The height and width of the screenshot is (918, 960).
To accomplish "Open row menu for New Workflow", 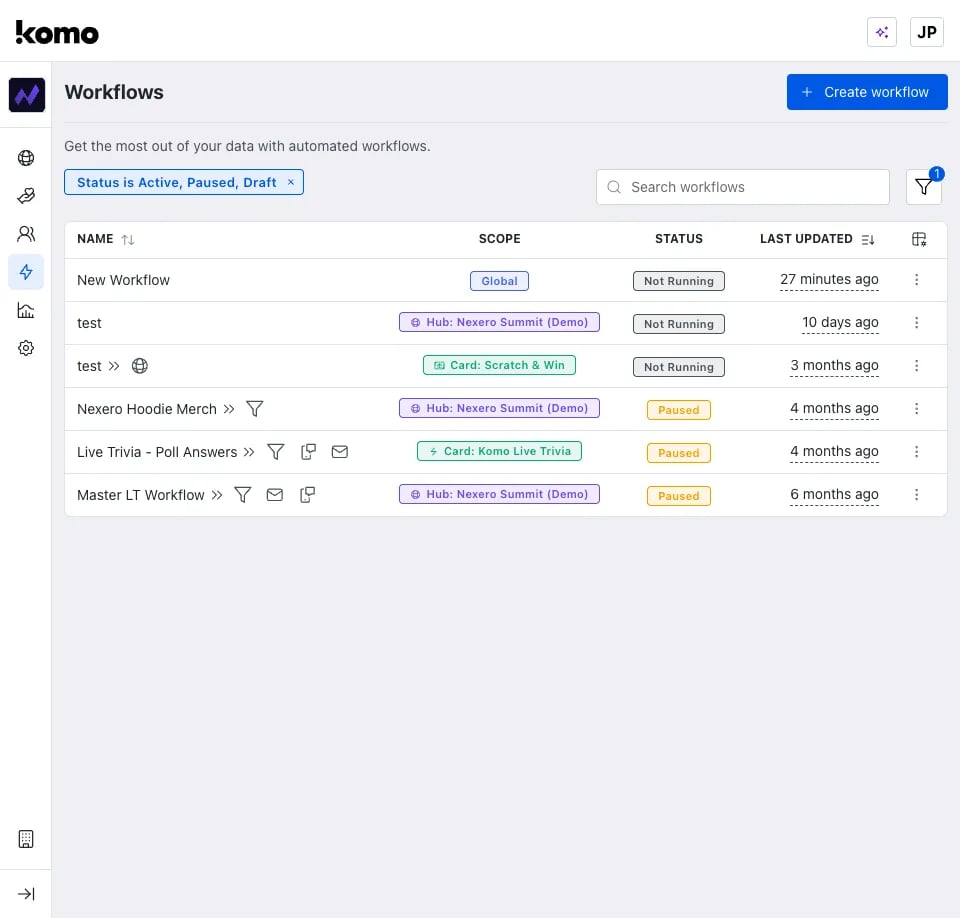I will click(x=916, y=279).
